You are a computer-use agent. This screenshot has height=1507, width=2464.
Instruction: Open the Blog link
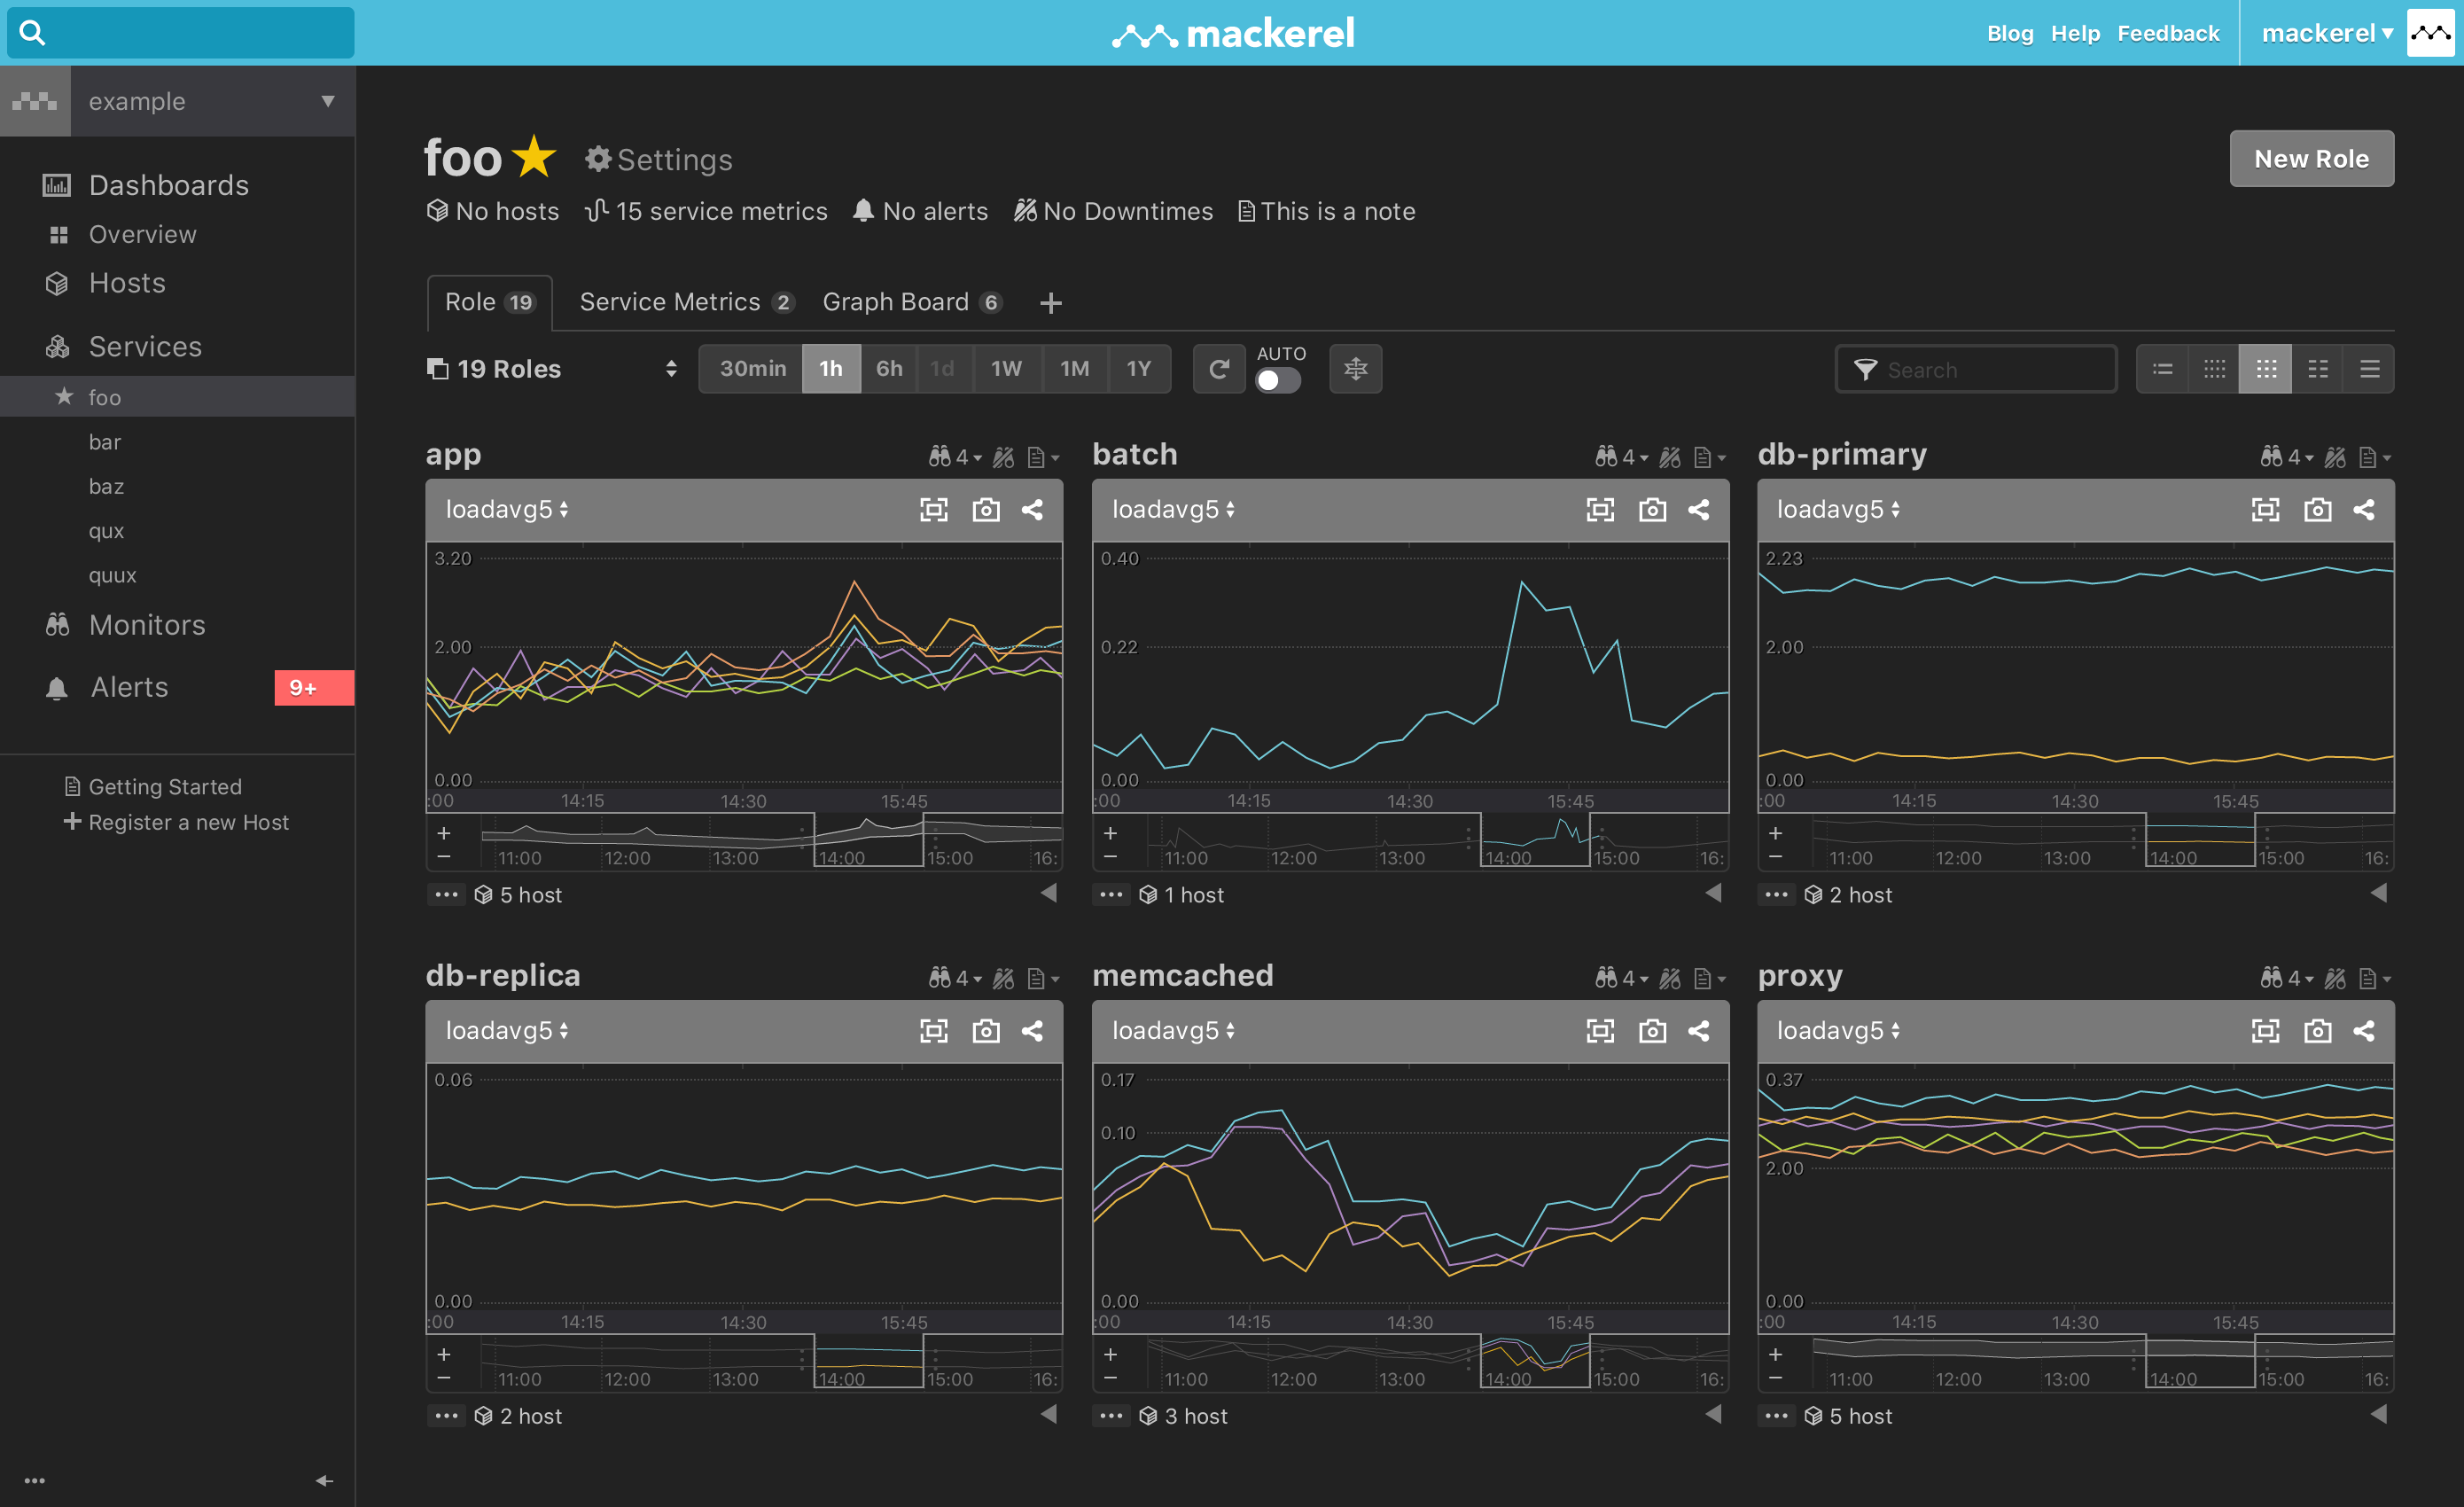point(2010,33)
